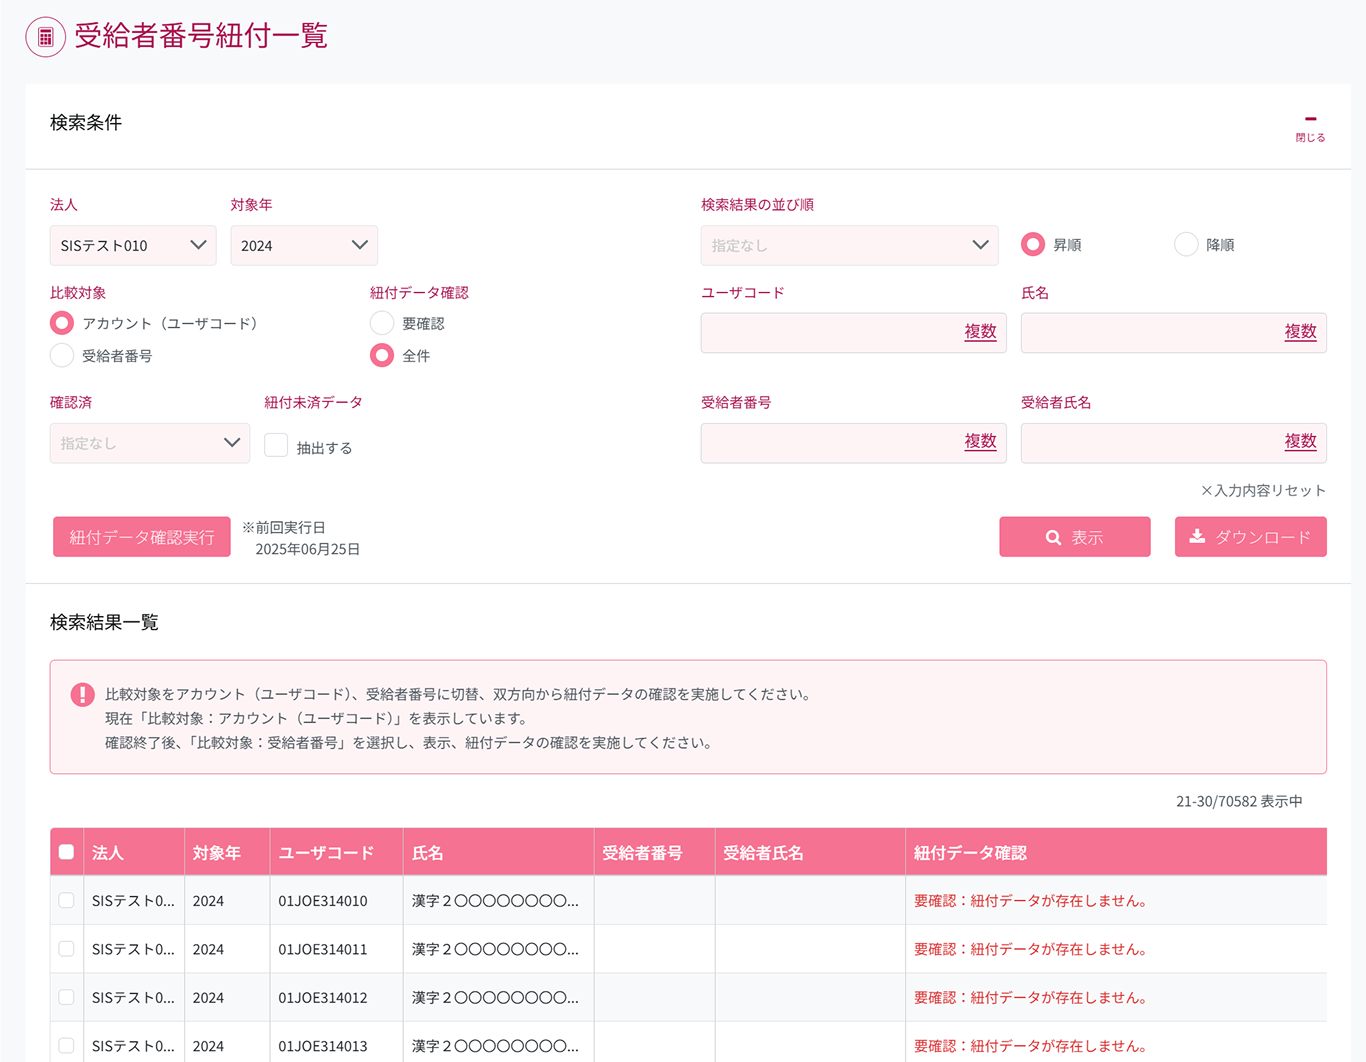The height and width of the screenshot is (1062, 1366).
Task: Select the 降順 radio button
Action: click(x=1186, y=245)
